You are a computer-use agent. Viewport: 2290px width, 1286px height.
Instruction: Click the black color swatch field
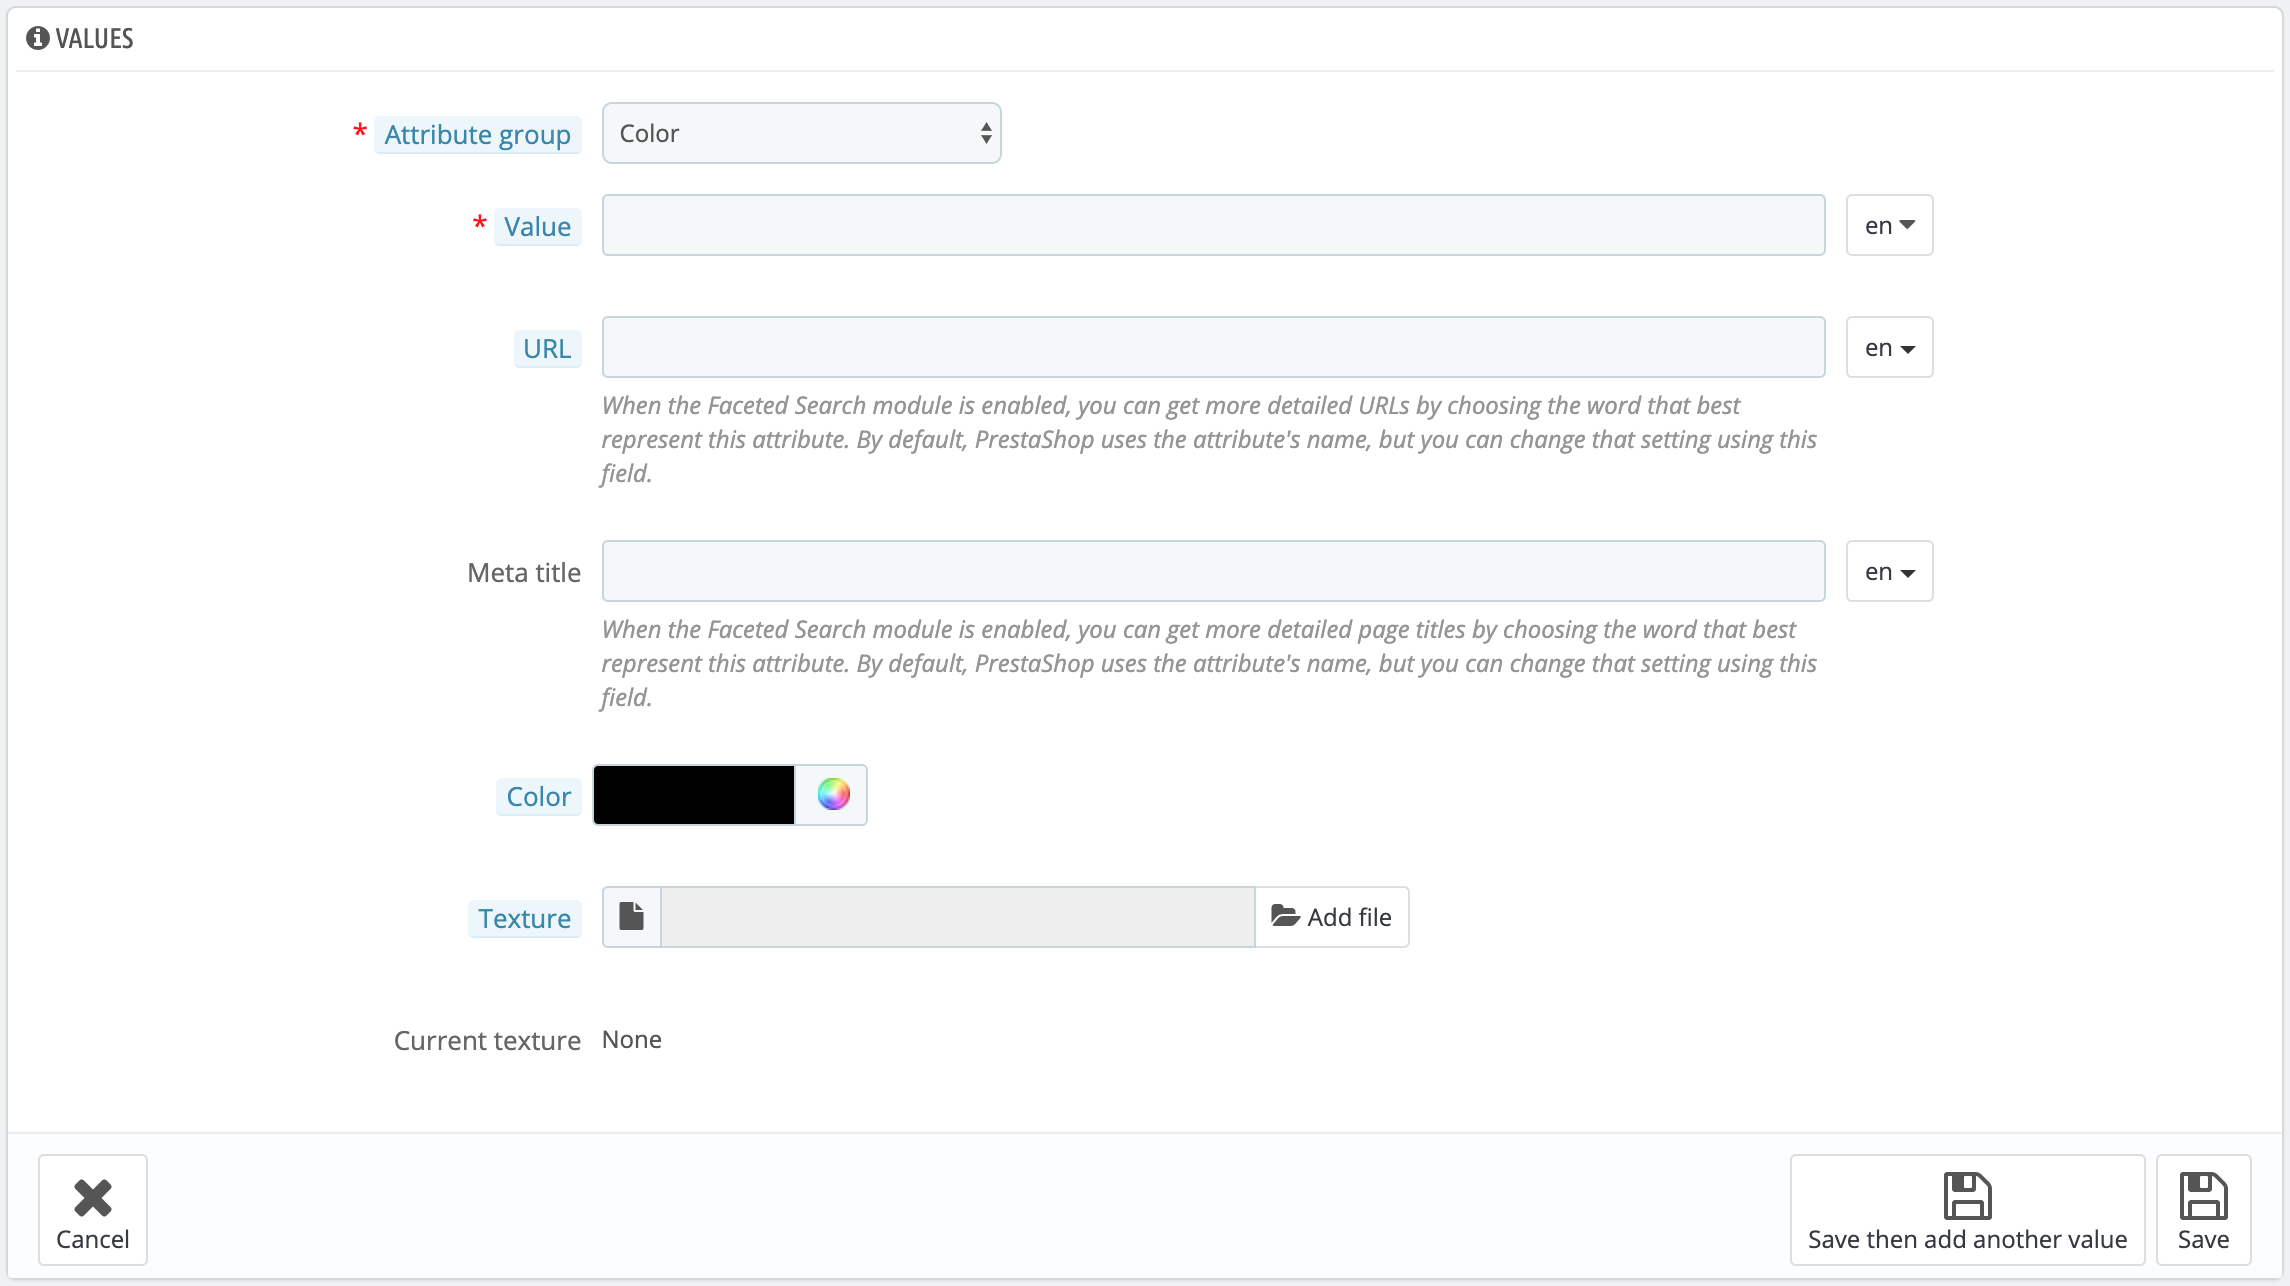(x=694, y=795)
